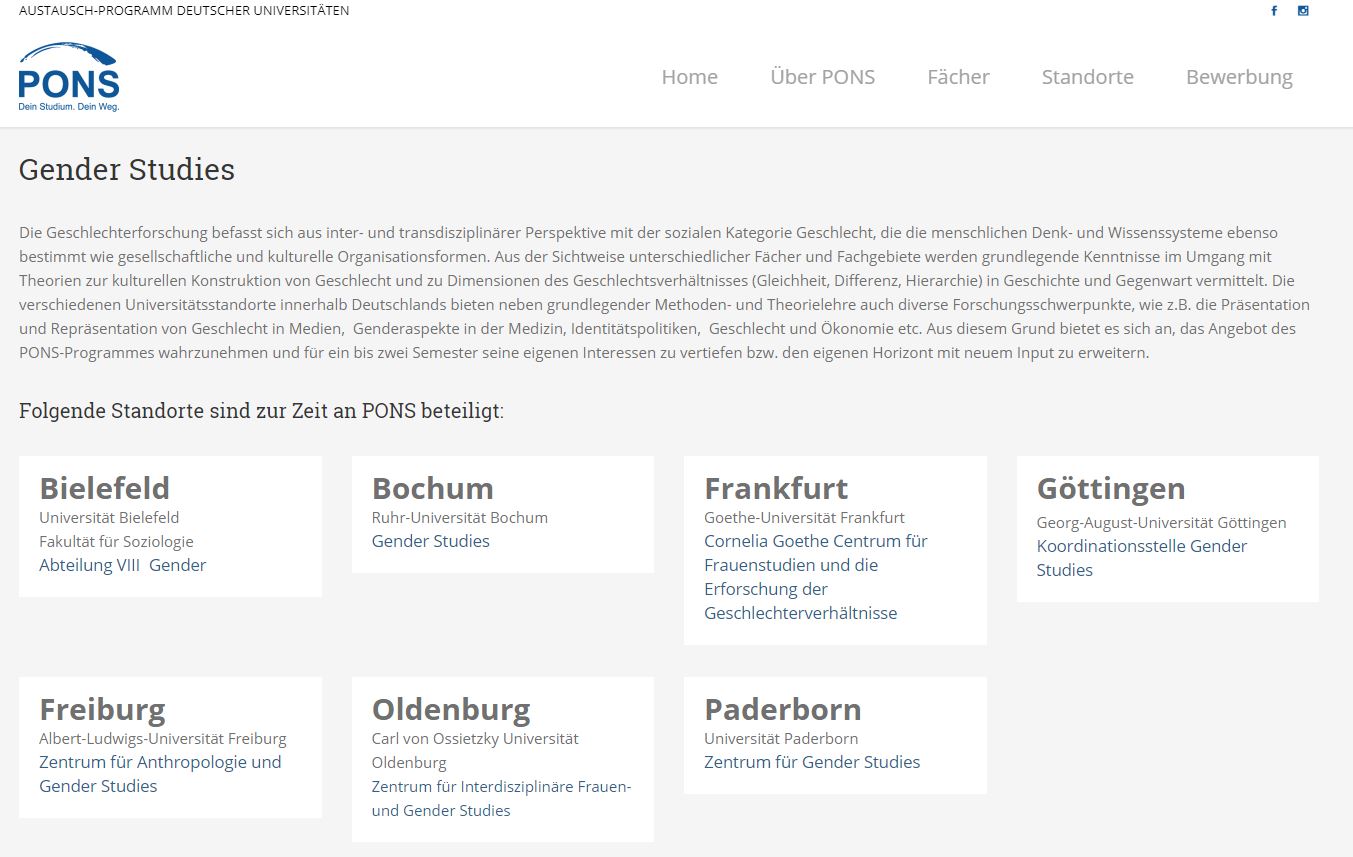
Task: Open the Facebook icon link
Action: point(1274,11)
